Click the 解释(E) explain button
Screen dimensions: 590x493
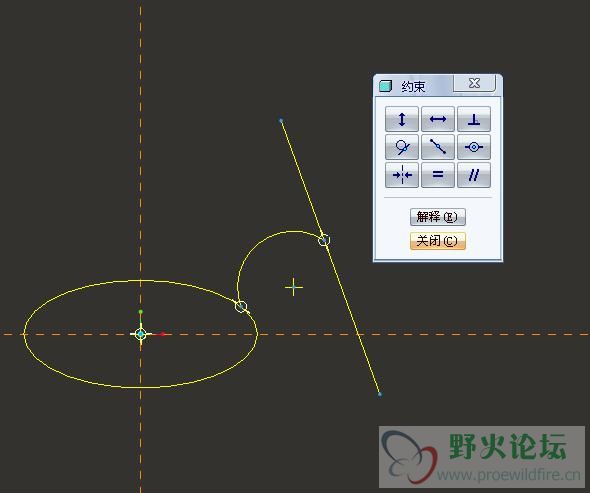click(438, 217)
